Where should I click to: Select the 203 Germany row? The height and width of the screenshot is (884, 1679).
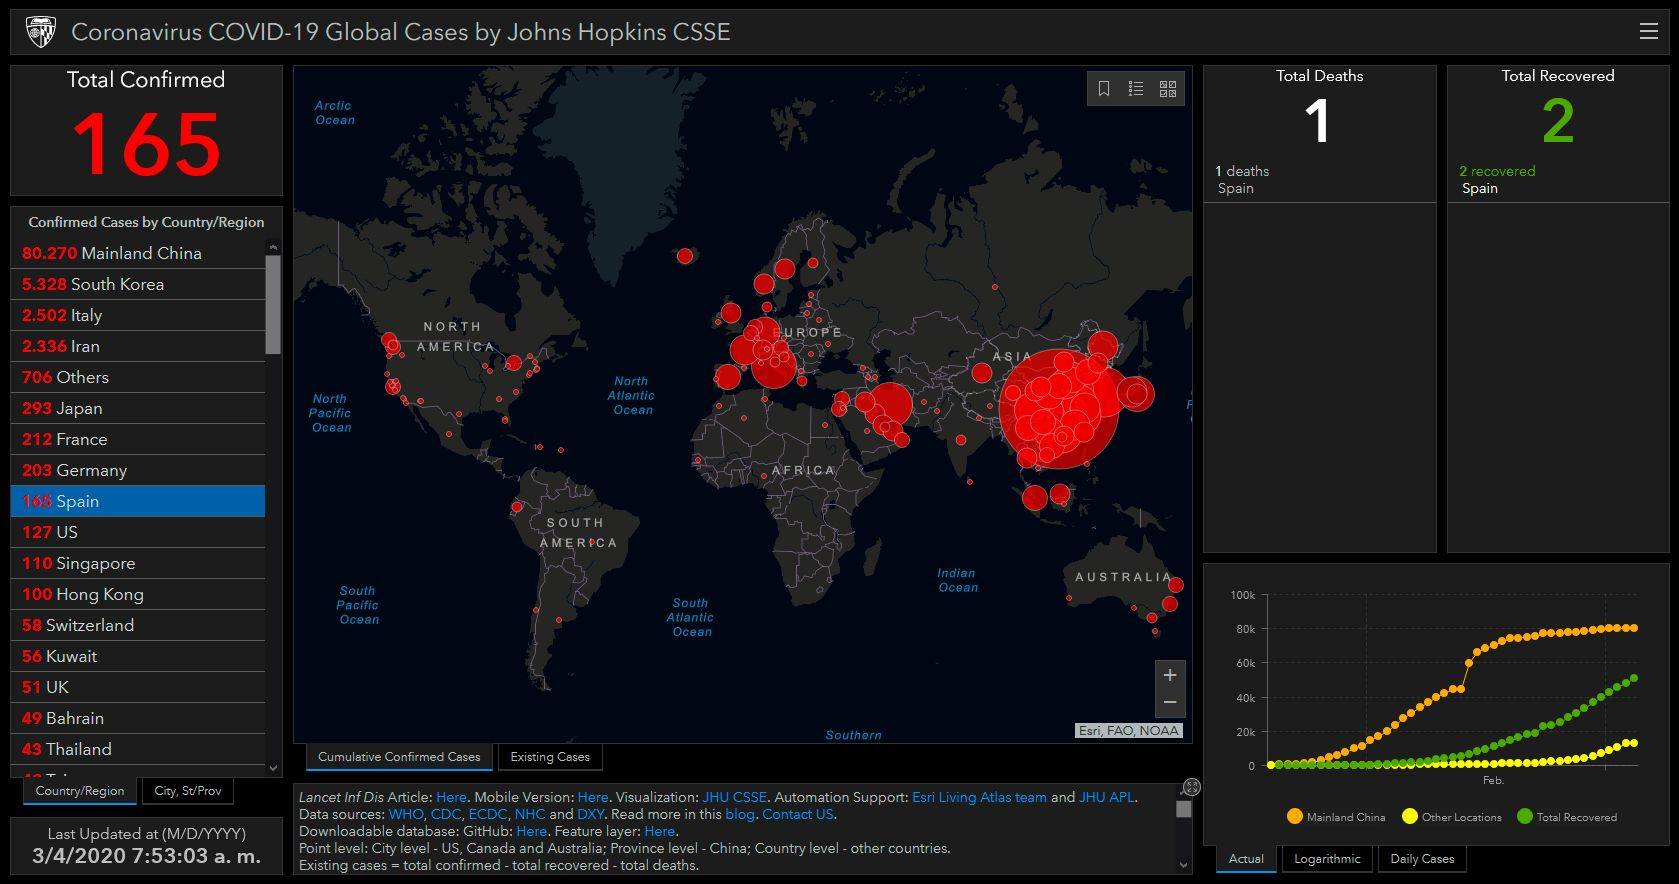[138, 470]
